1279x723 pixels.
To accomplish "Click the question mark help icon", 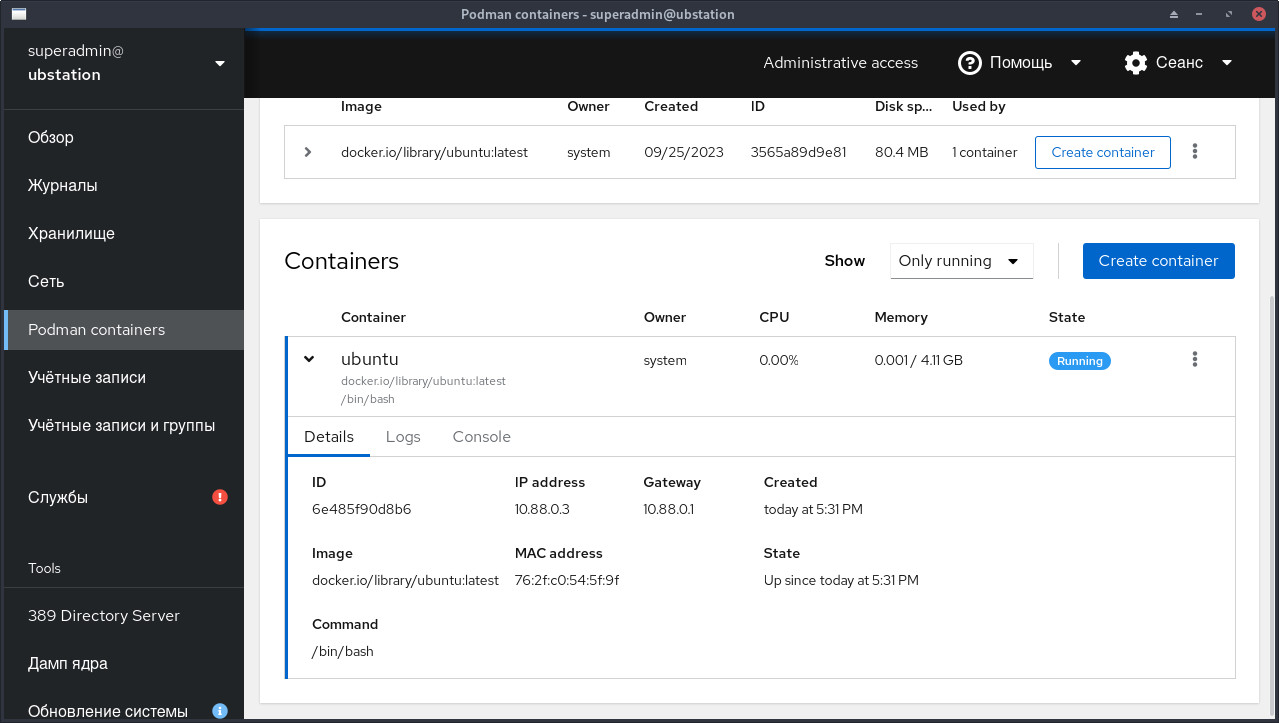I will click(969, 62).
